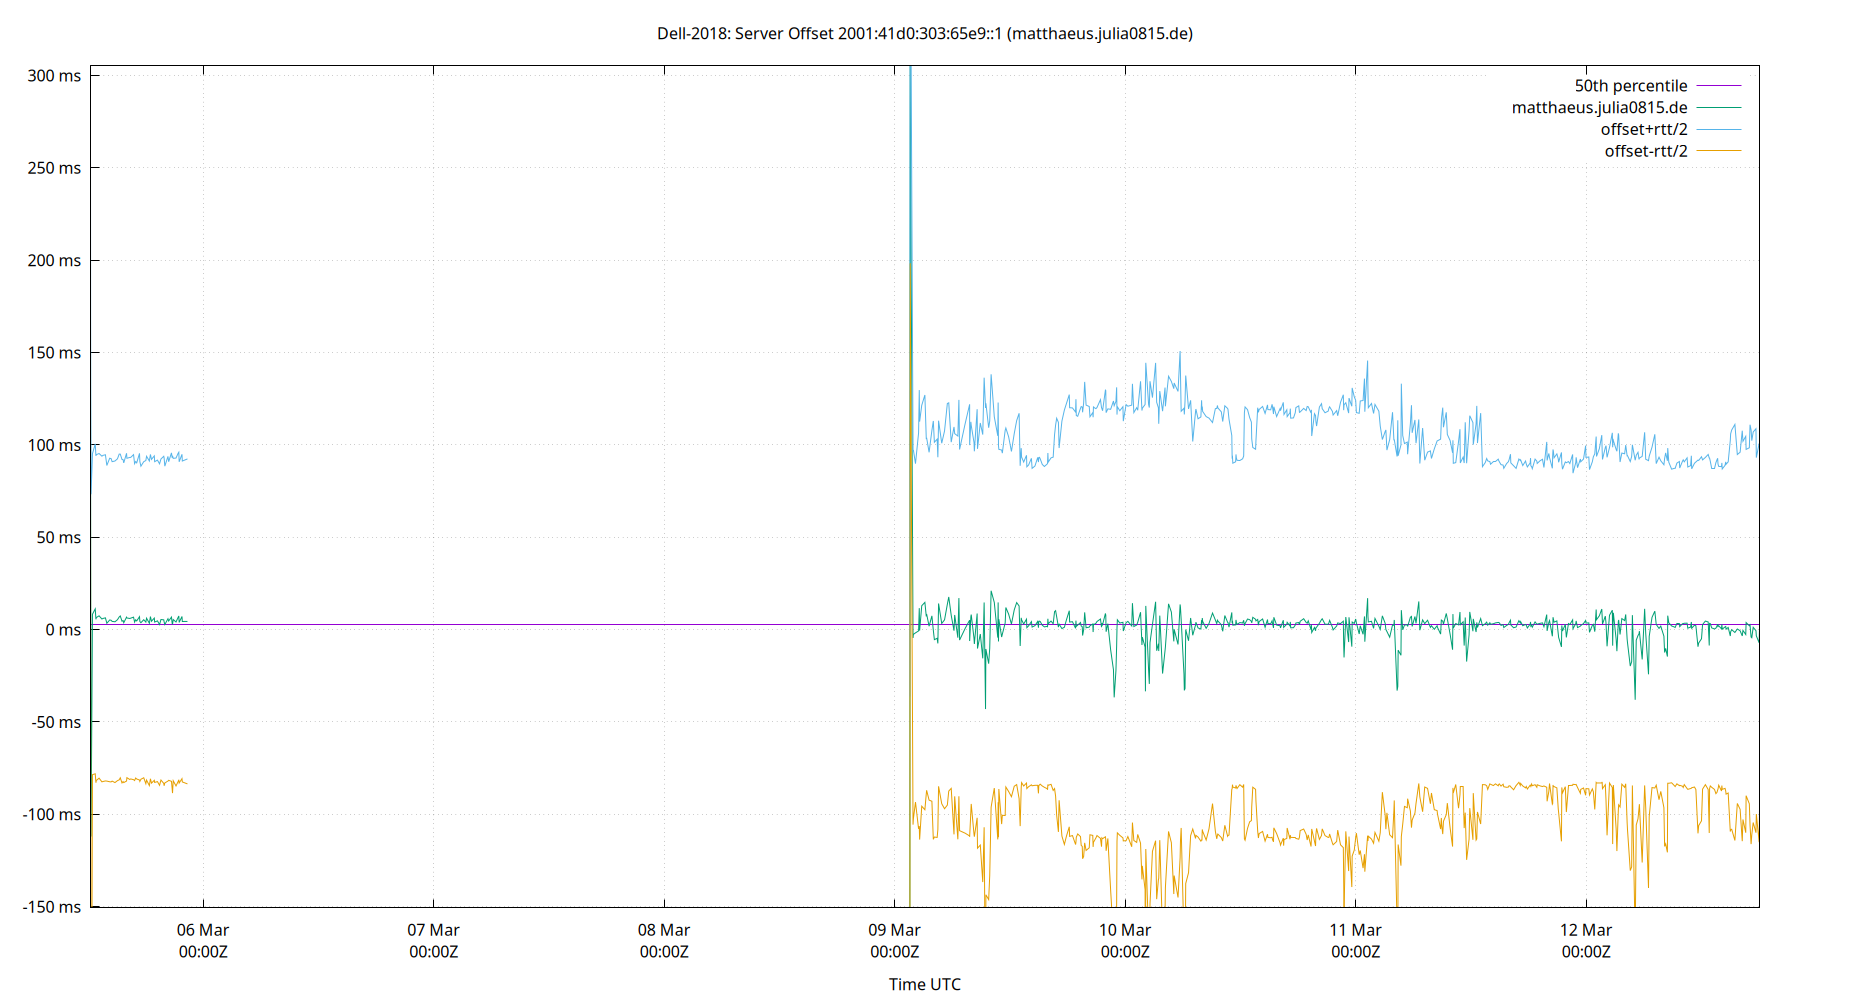Click the orange "offset-rtt/2" legend label

tap(1646, 150)
